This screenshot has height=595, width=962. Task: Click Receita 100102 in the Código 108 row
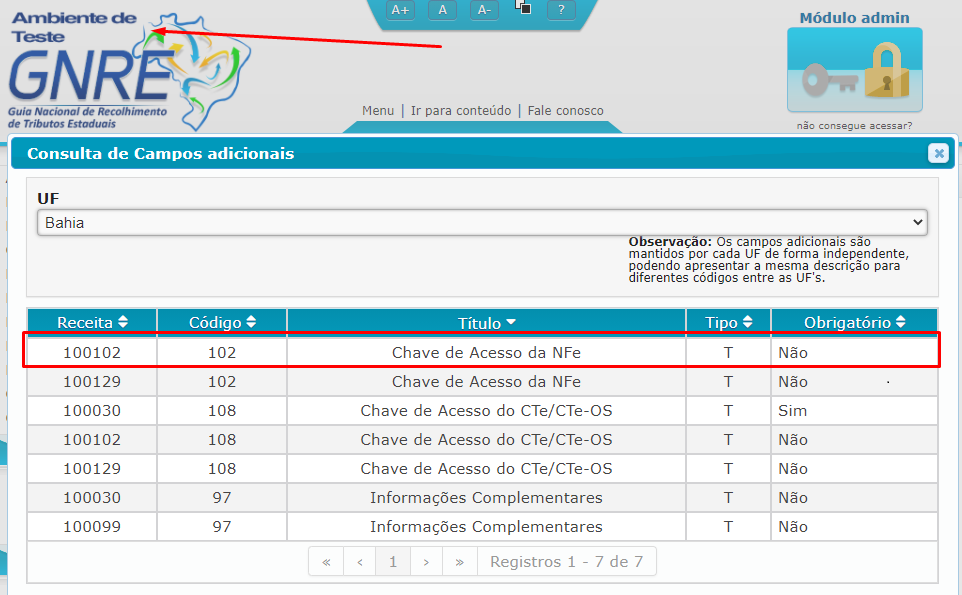(x=92, y=440)
